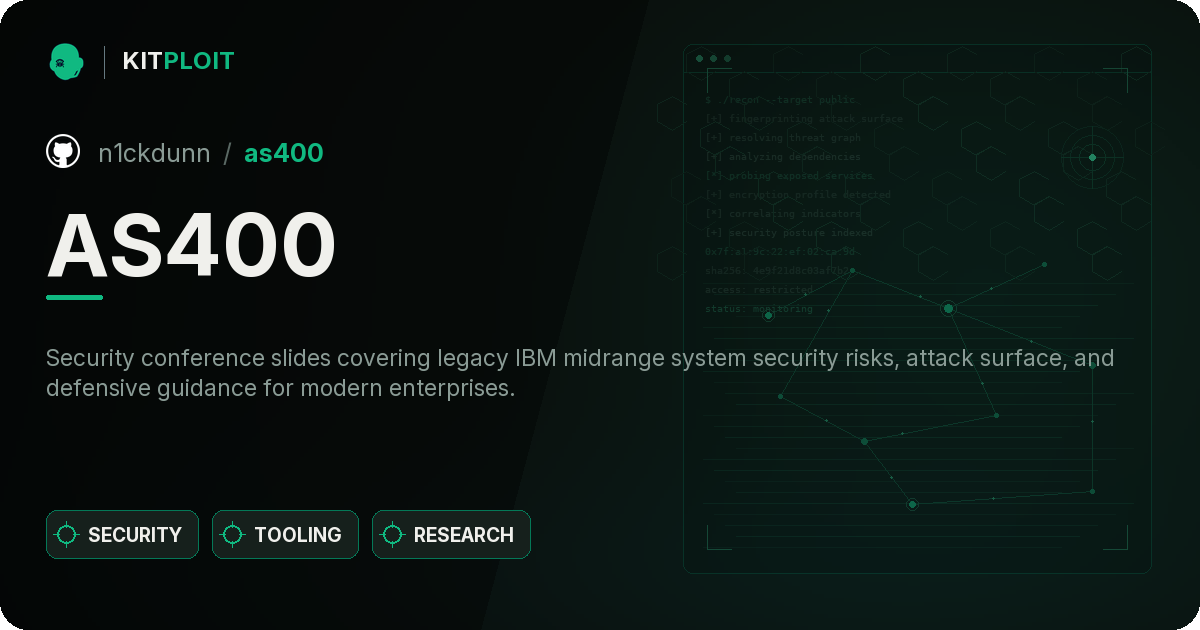The height and width of the screenshot is (630, 1200).
Task: Click terminal line "analyzing dependencies"
Action: (x=782, y=157)
